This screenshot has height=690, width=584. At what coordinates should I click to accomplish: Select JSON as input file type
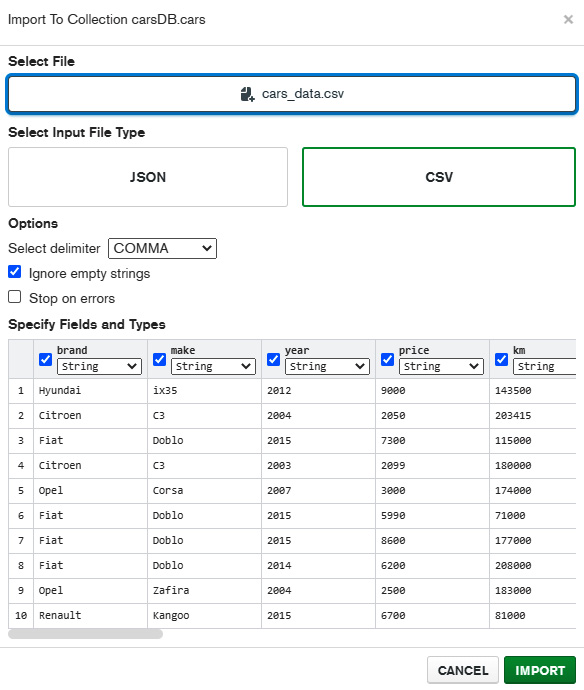pyautogui.click(x=148, y=177)
